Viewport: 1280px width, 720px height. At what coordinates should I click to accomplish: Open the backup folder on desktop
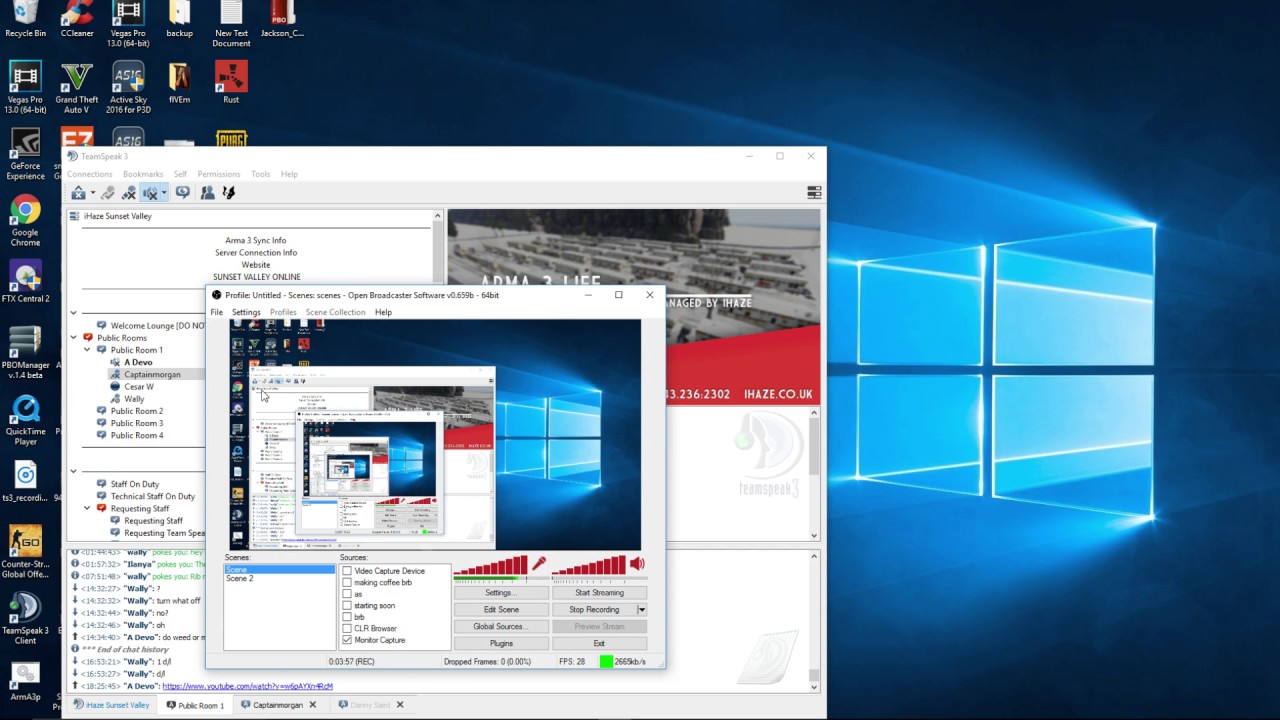(179, 20)
